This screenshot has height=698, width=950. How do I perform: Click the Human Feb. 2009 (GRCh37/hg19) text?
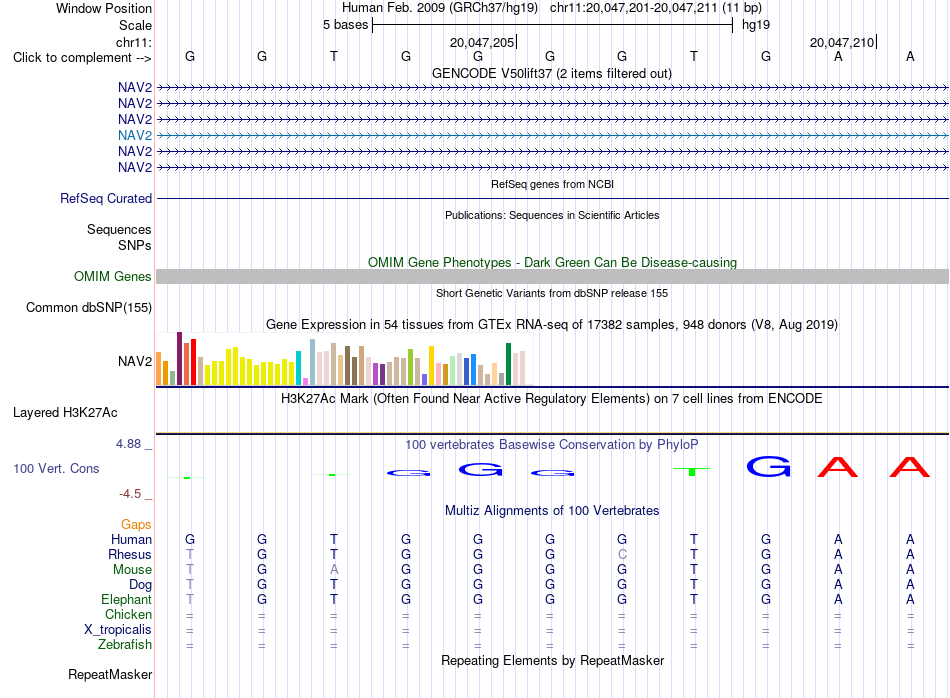tap(440, 8)
